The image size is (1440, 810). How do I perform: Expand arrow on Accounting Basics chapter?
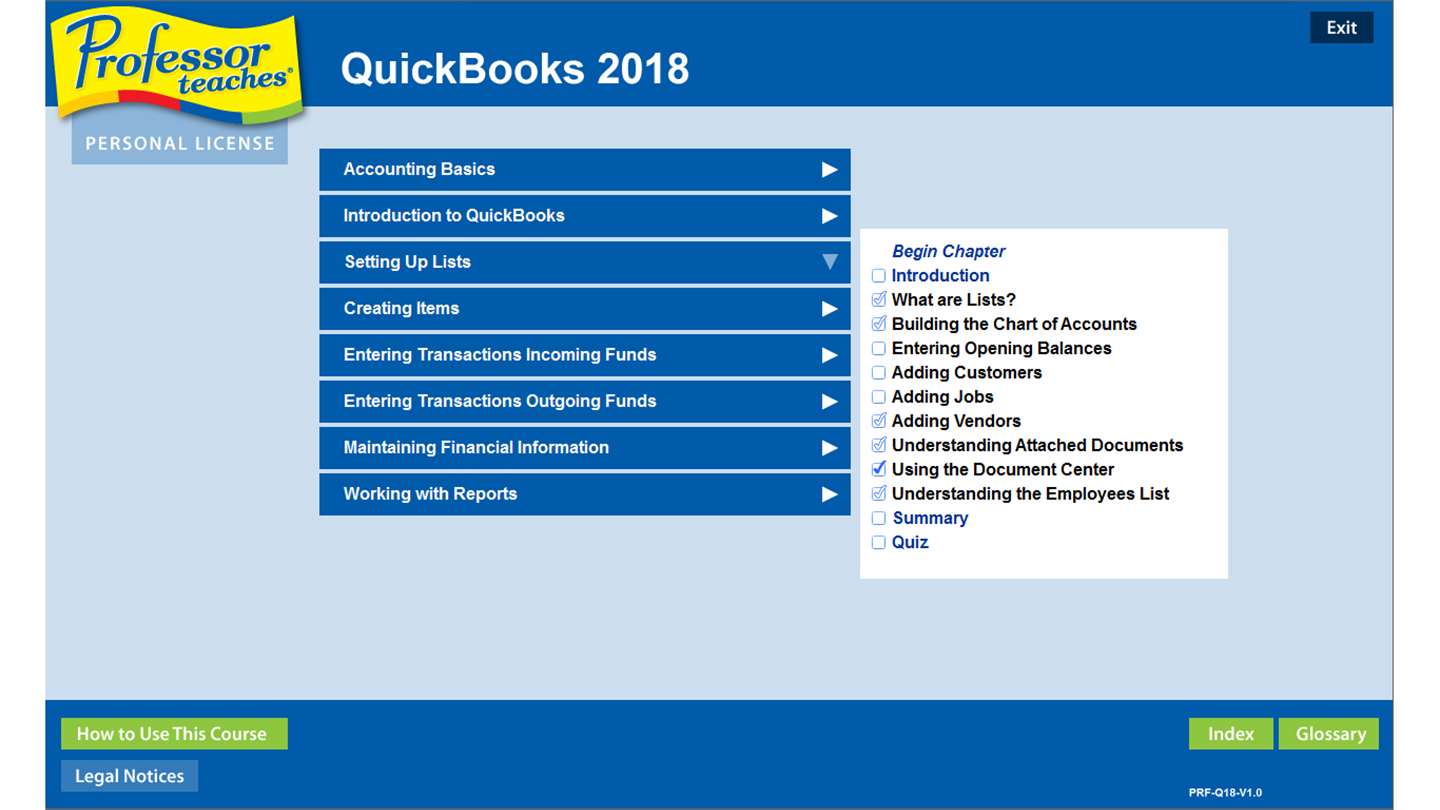[x=829, y=170]
